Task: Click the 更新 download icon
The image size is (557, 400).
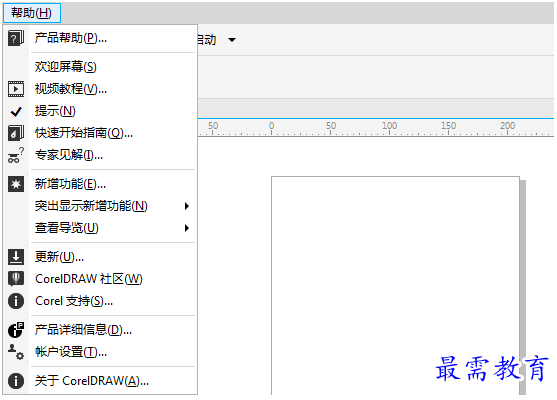Action: tap(16, 257)
